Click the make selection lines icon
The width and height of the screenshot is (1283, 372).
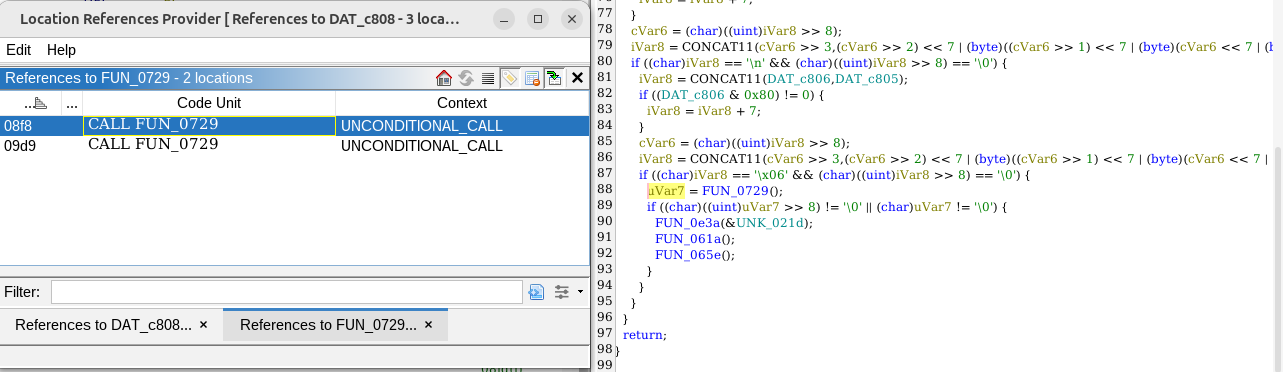point(488,78)
